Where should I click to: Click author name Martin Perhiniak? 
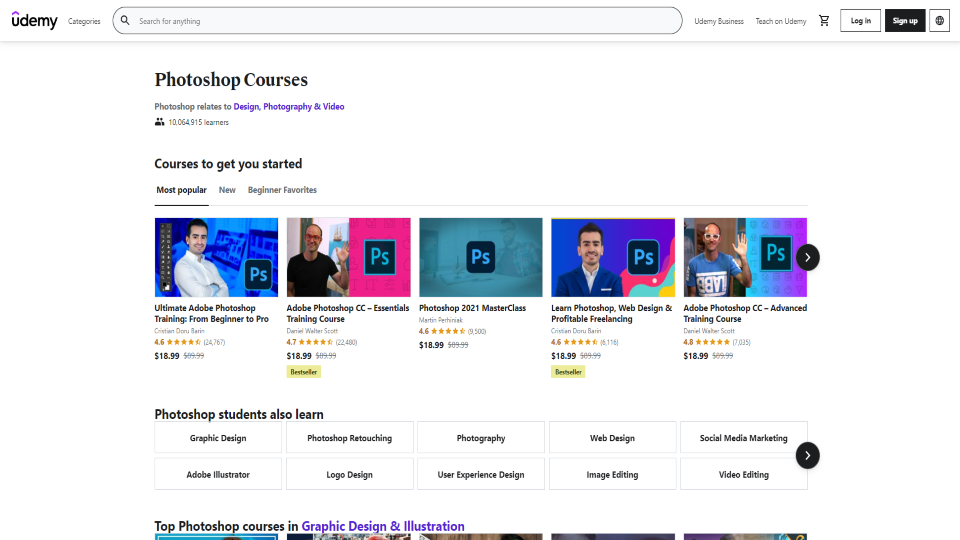(441, 320)
